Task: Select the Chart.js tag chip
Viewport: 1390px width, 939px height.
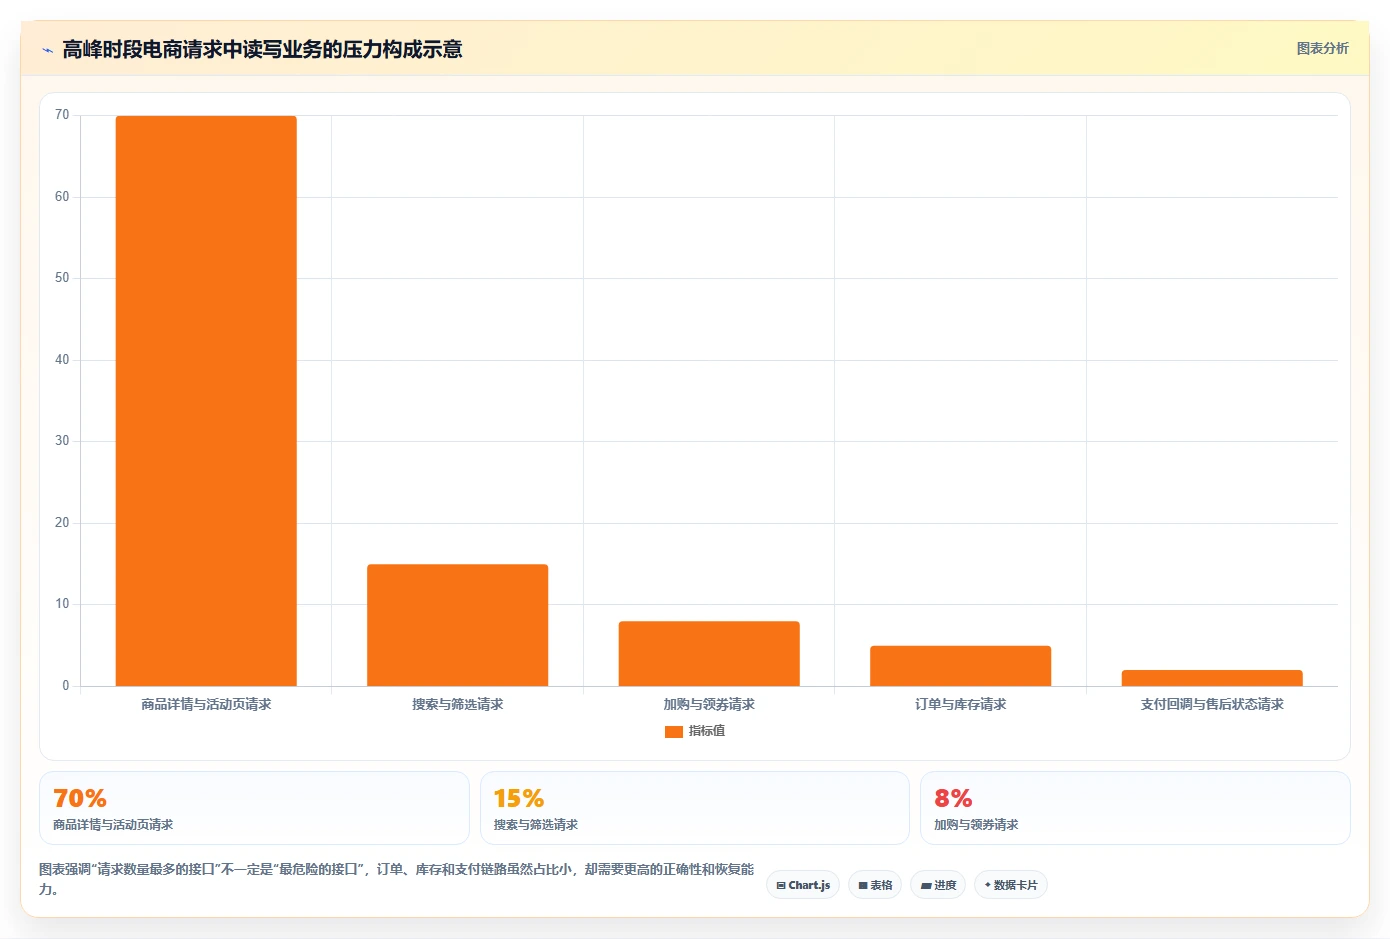Action: 803,885
